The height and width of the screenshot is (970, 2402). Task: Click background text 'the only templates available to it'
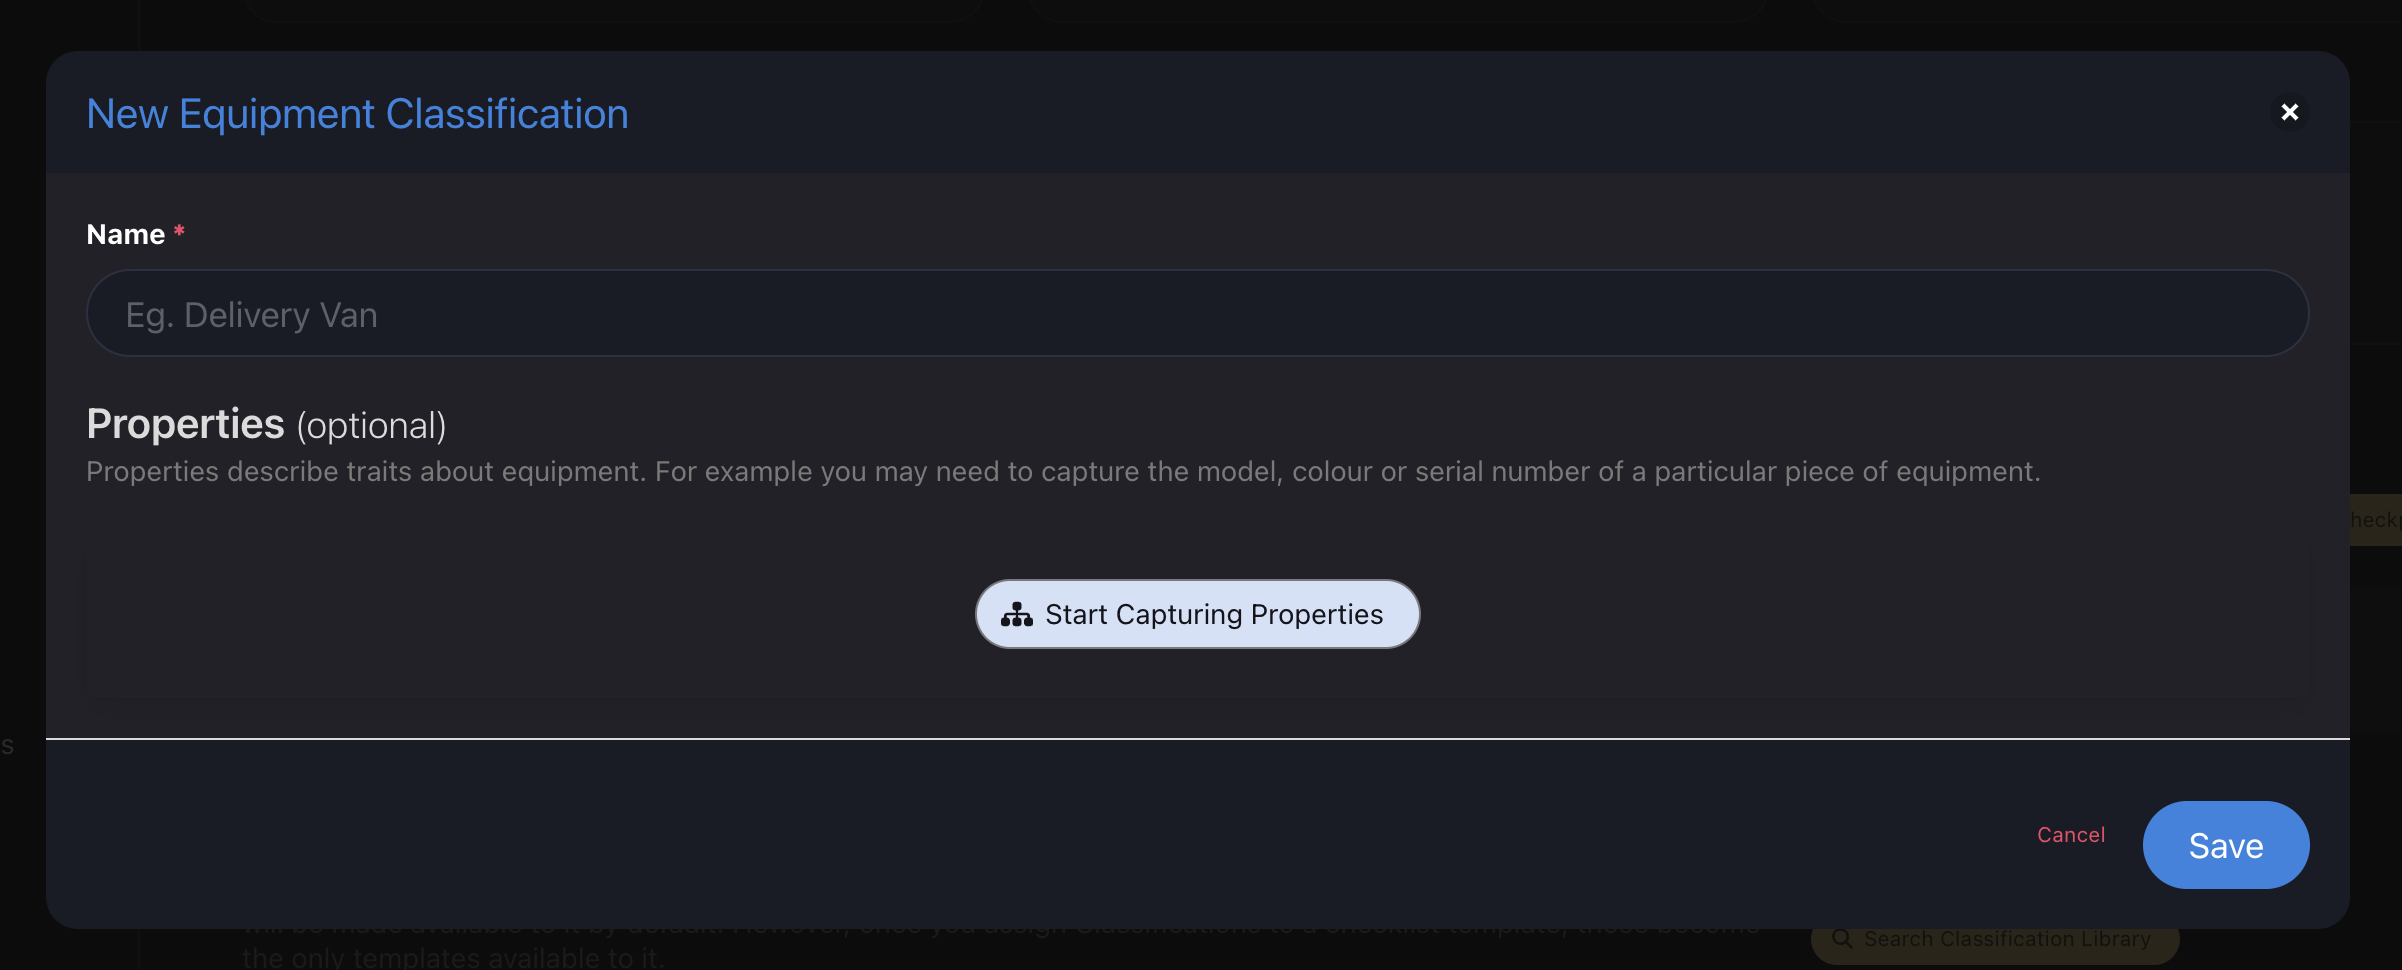(x=452, y=958)
